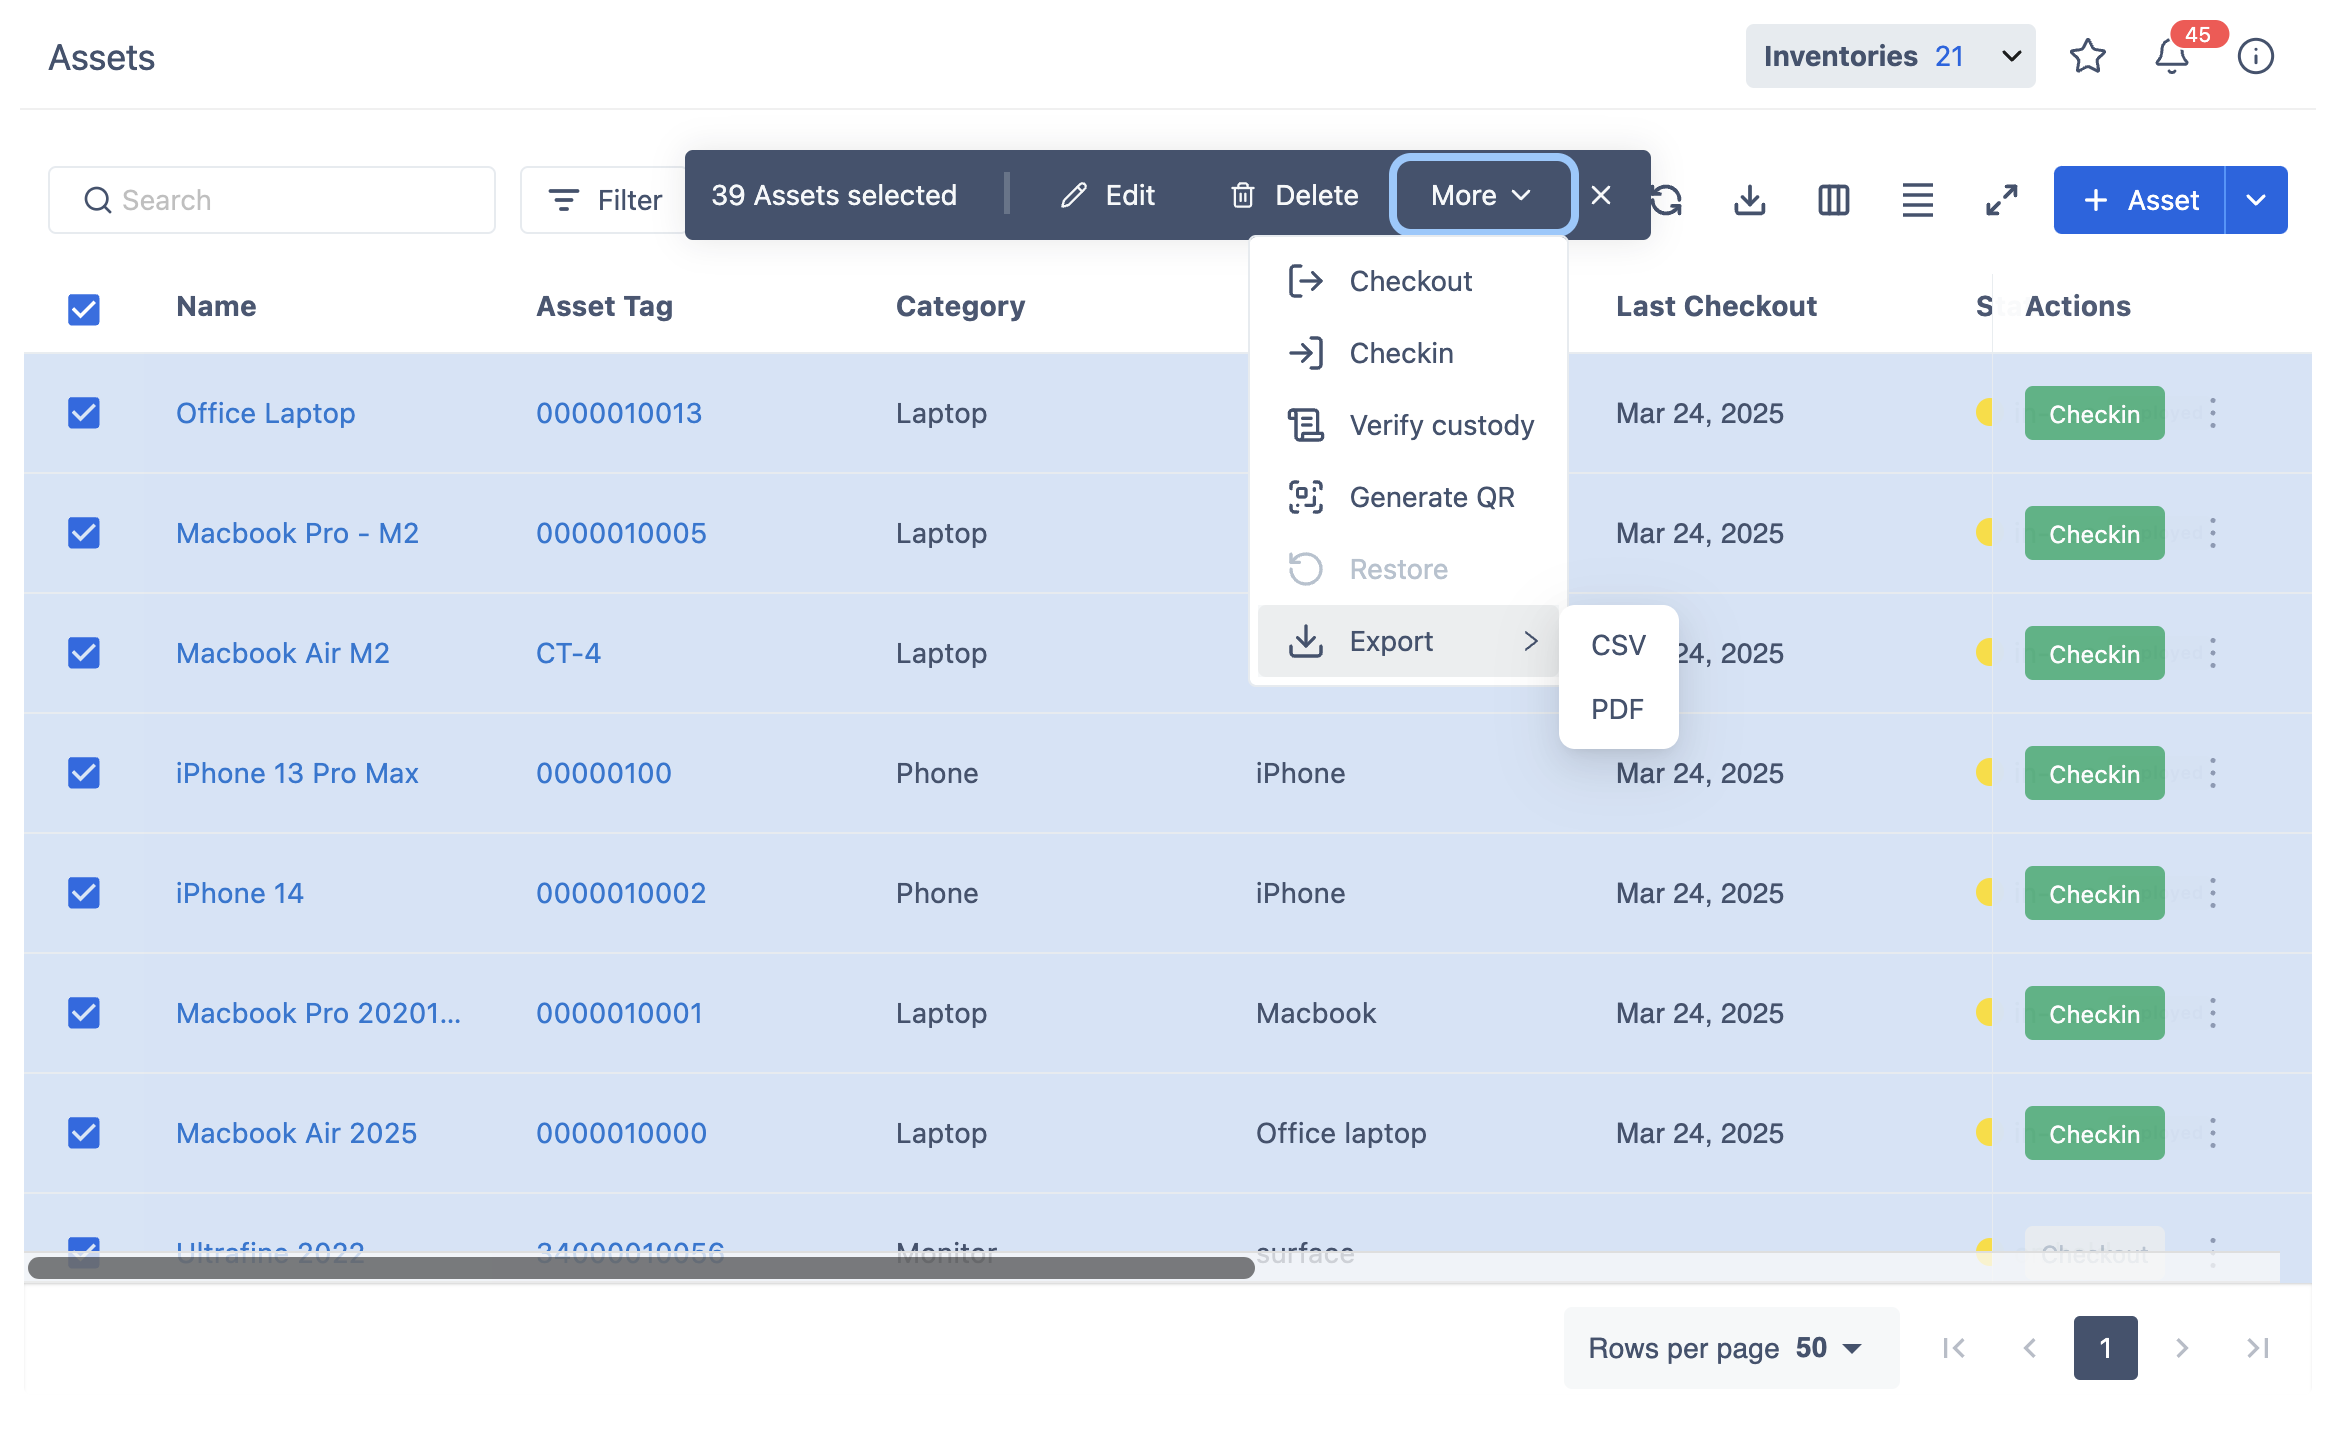The image size is (2336, 1438).
Task: Uncheck the iPhone 14 row checkbox
Action: tap(84, 893)
